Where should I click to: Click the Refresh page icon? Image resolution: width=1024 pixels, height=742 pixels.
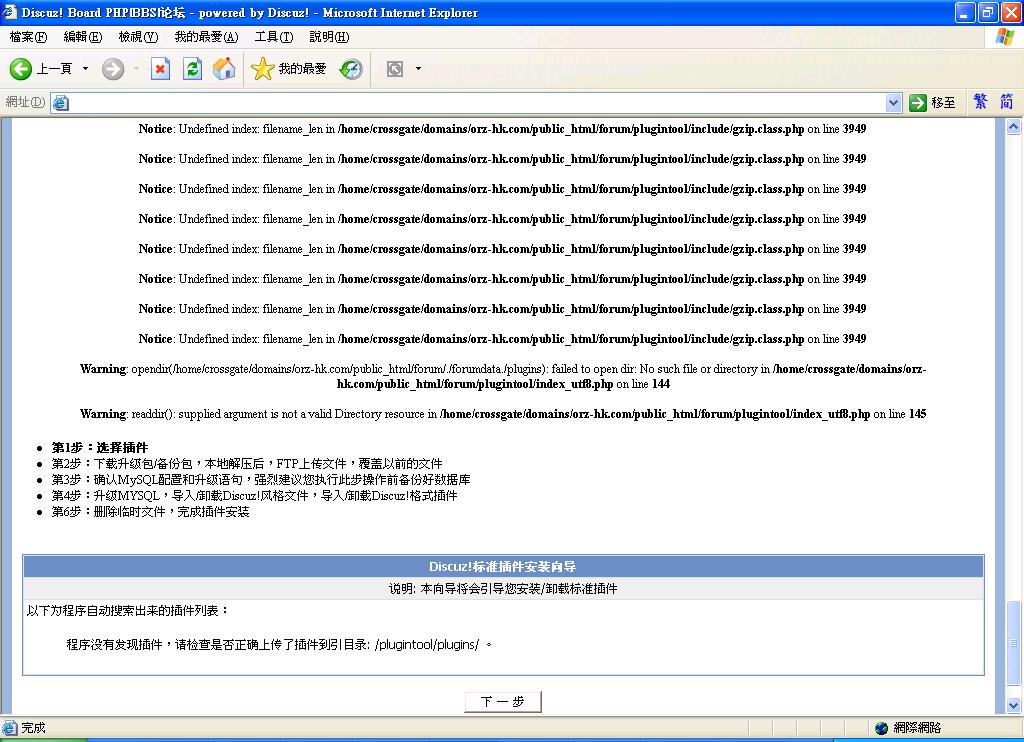pos(192,69)
